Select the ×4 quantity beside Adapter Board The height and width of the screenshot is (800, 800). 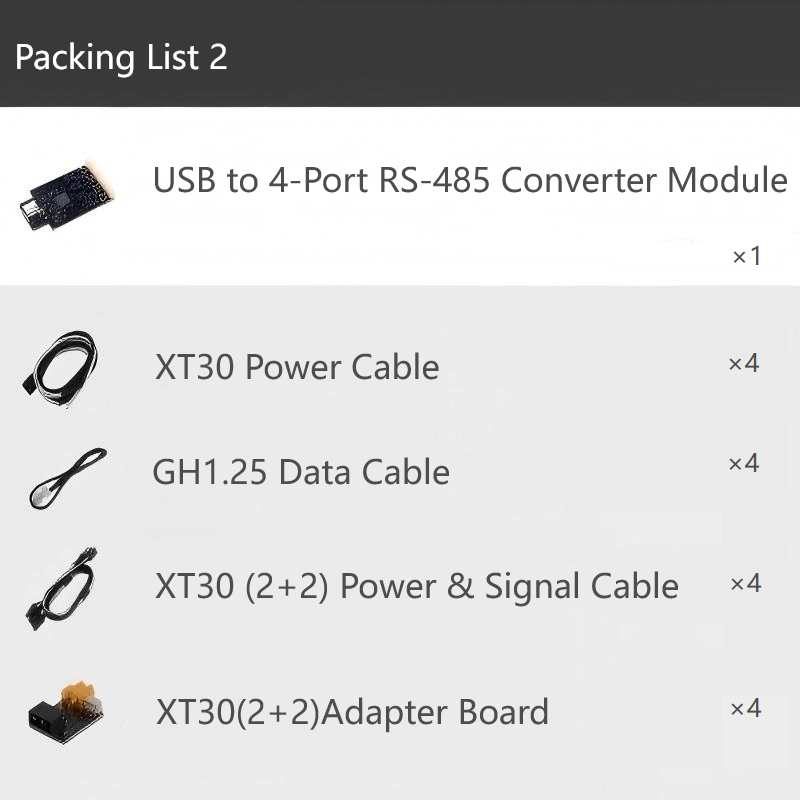click(x=745, y=709)
